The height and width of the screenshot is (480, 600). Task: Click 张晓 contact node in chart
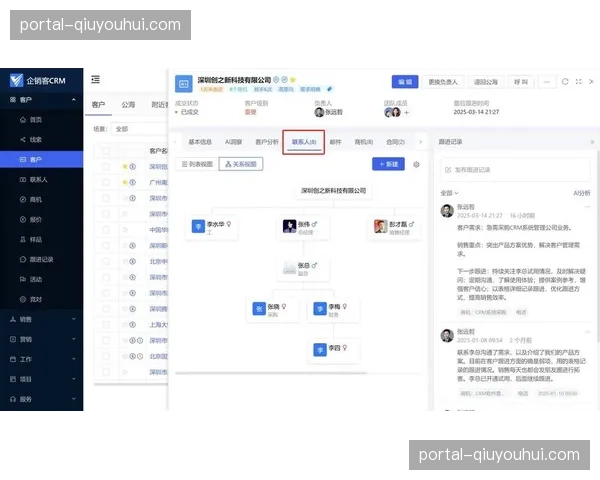pyautogui.click(x=272, y=309)
